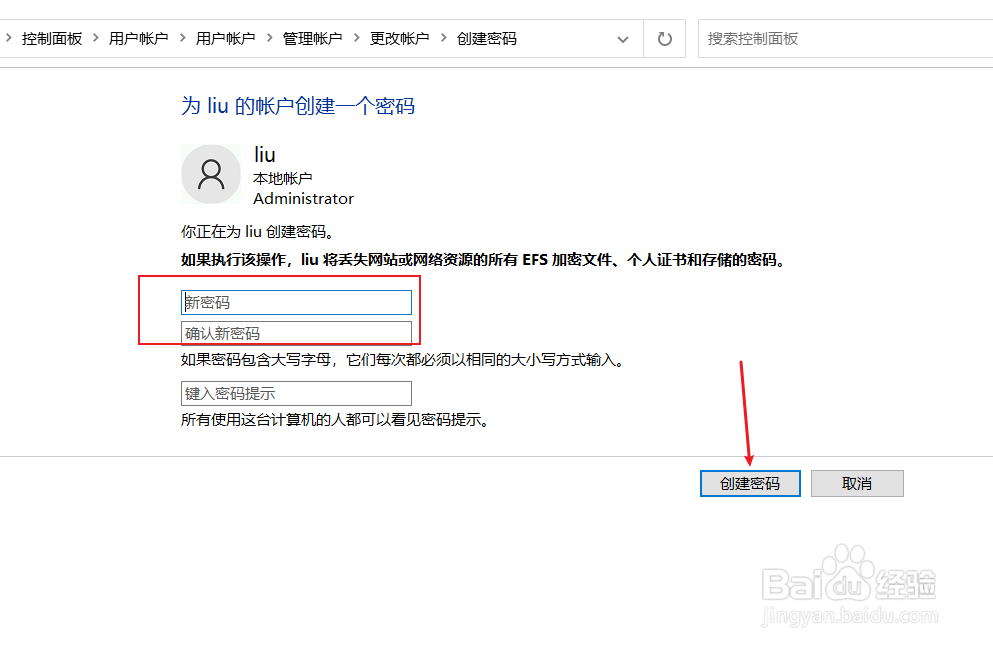Click the 创建密码 confirmation button
The height and width of the screenshot is (650, 993).
pyautogui.click(x=750, y=483)
